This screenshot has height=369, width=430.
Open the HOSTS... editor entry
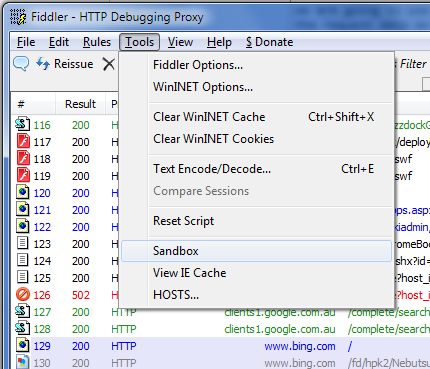[257, 295]
